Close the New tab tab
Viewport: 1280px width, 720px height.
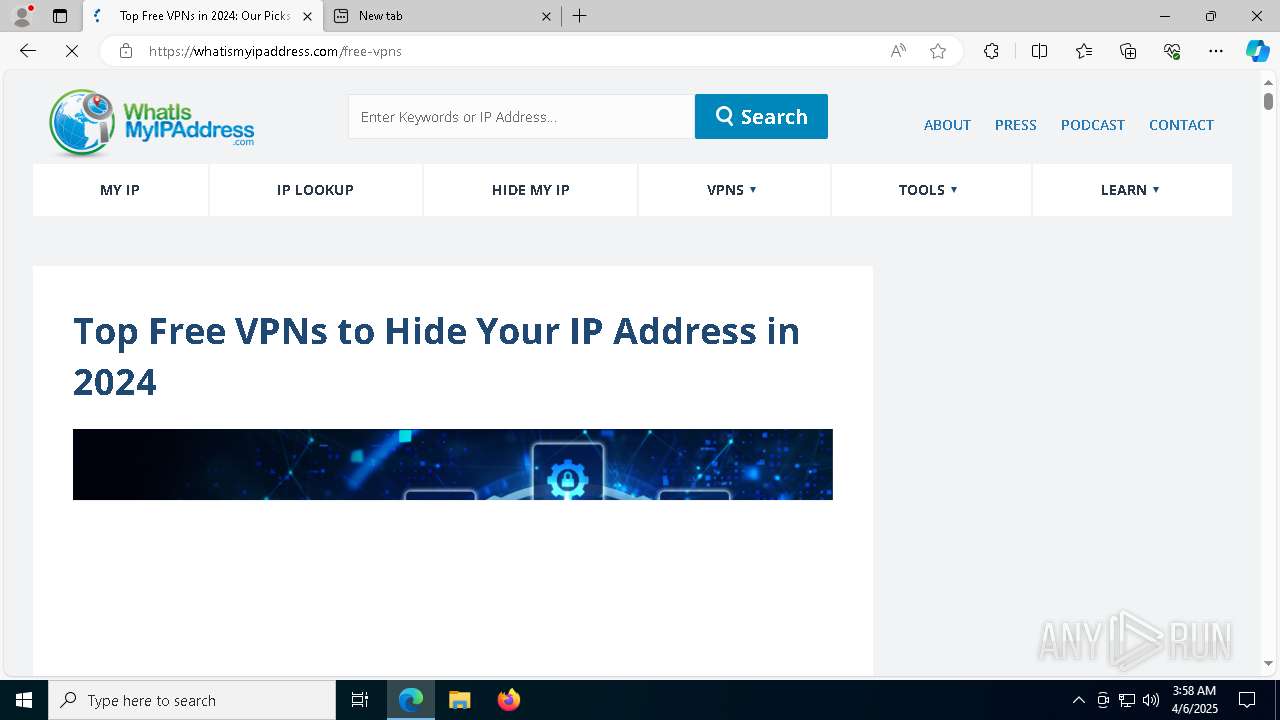[x=546, y=16]
